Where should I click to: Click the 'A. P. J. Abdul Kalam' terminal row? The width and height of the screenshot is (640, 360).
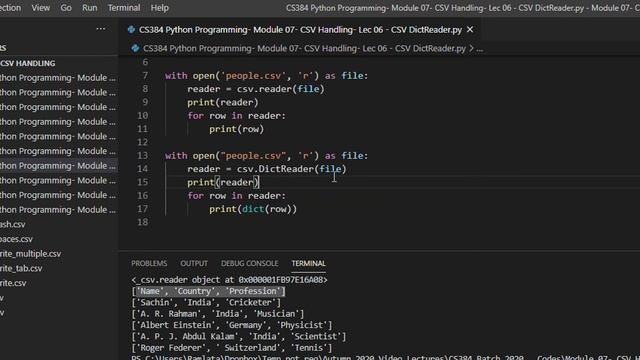point(239,337)
